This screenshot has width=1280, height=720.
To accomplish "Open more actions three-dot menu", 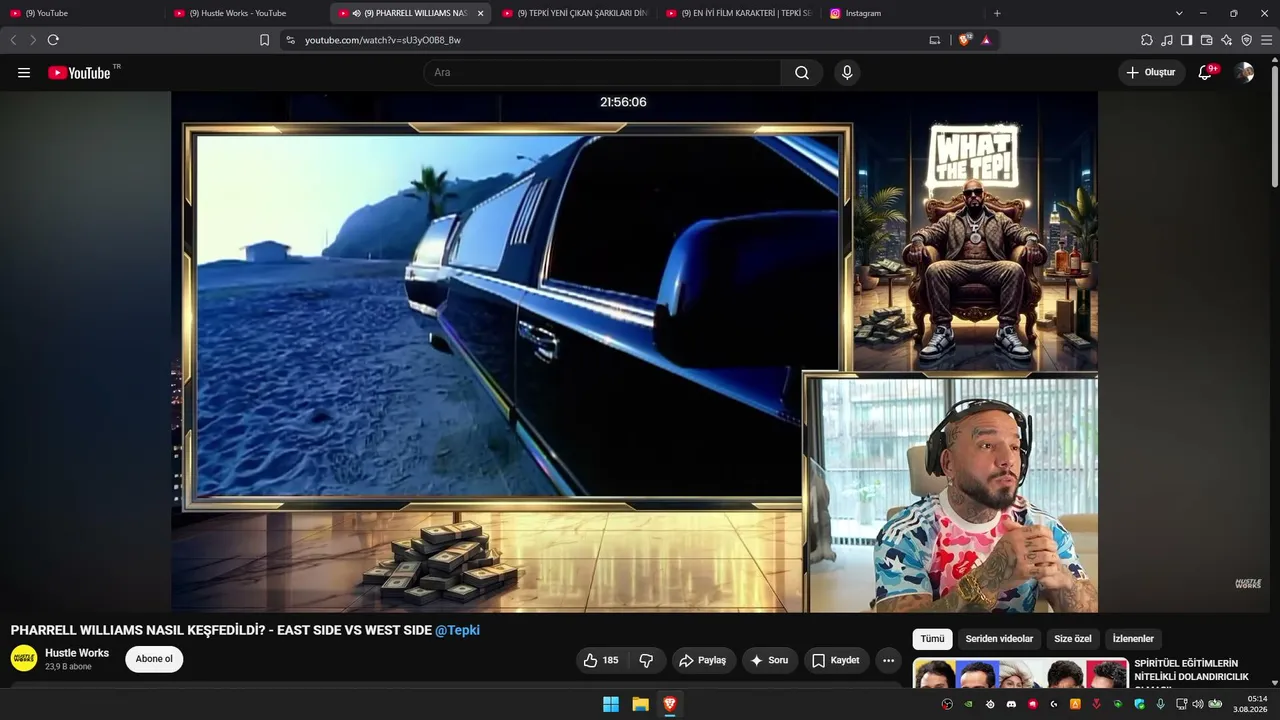I will click(888, 660).
